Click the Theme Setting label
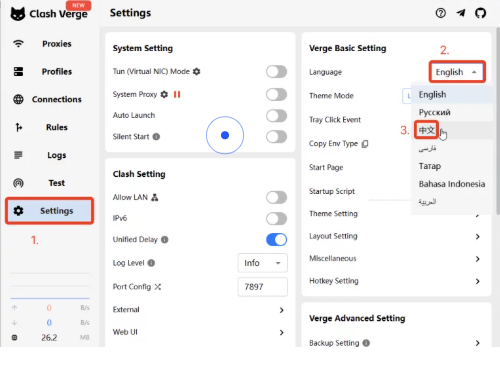The height and width of the screenshot is (365, 500). pyautogui.click(x=333, y=214)
